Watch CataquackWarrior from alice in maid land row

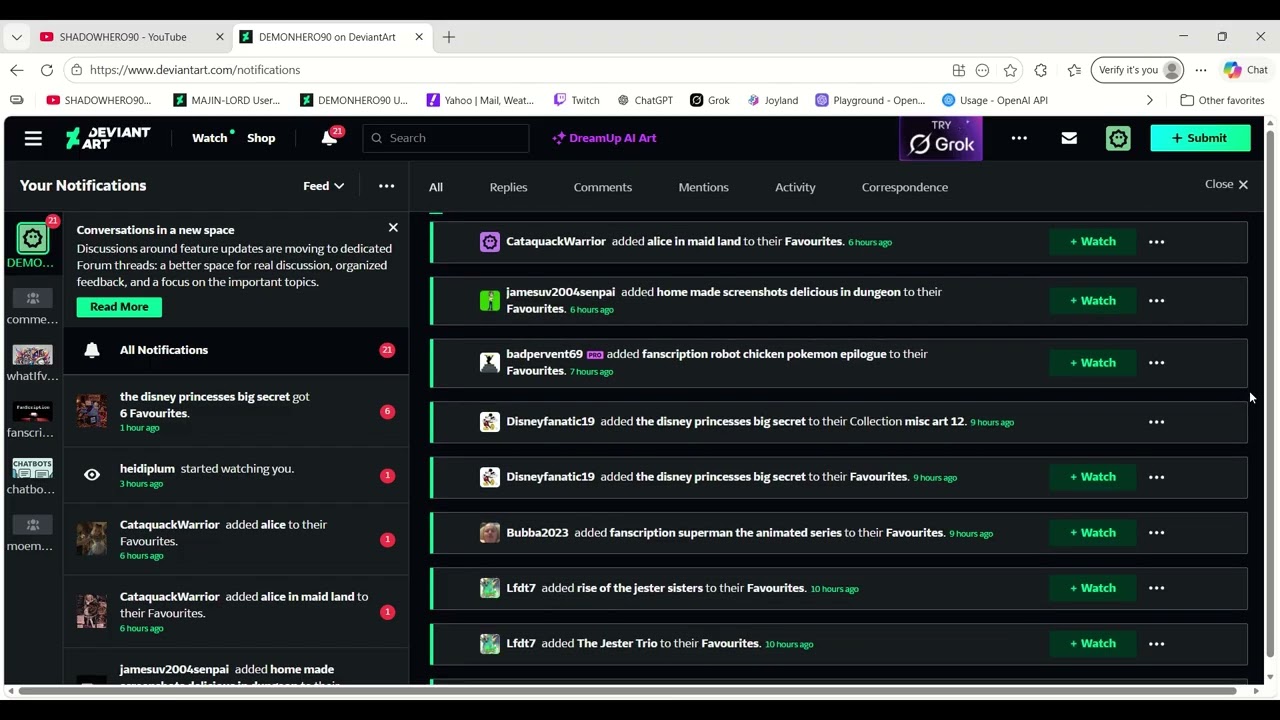(x=1092, y=242)
